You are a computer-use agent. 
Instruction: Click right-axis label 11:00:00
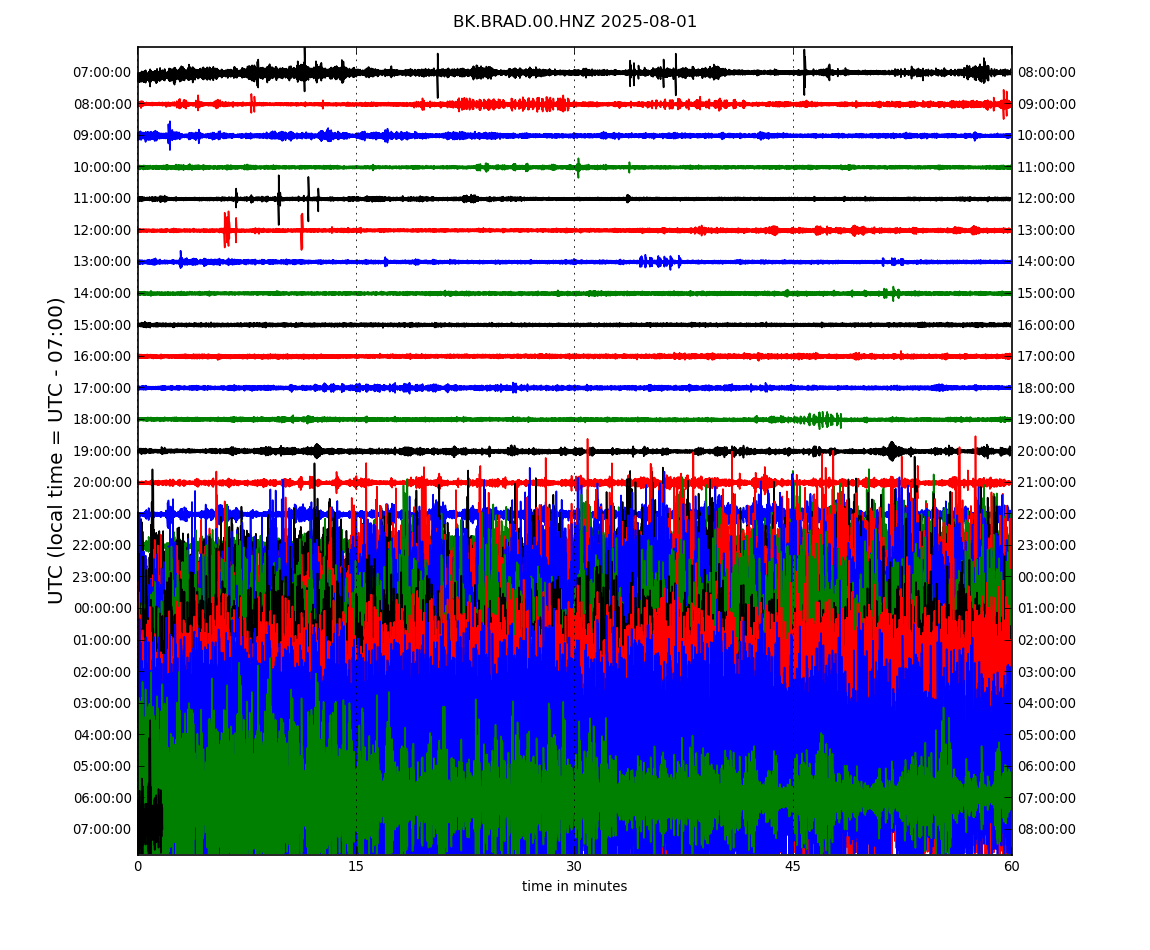(1047, 167)
